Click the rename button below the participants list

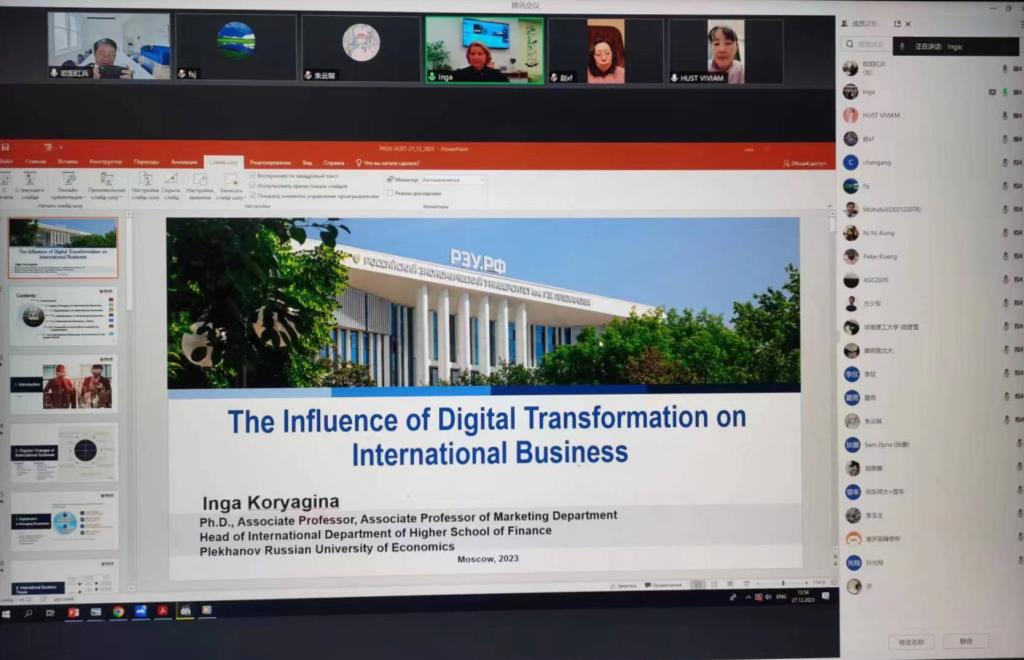pyautogui.click(x=910, y=641)
